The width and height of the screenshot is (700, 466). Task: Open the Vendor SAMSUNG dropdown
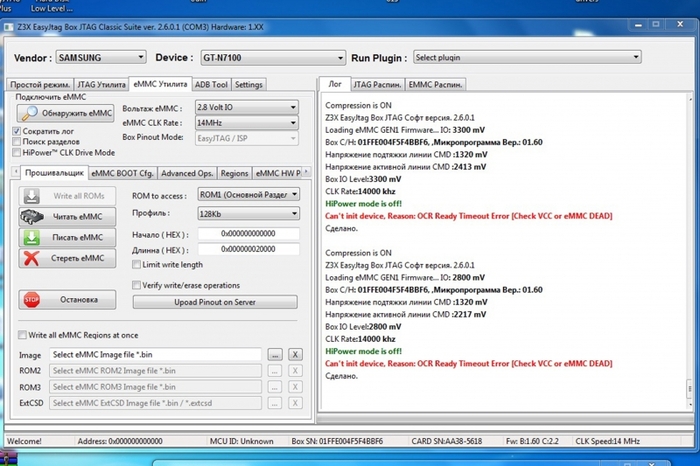pos(98,58)
